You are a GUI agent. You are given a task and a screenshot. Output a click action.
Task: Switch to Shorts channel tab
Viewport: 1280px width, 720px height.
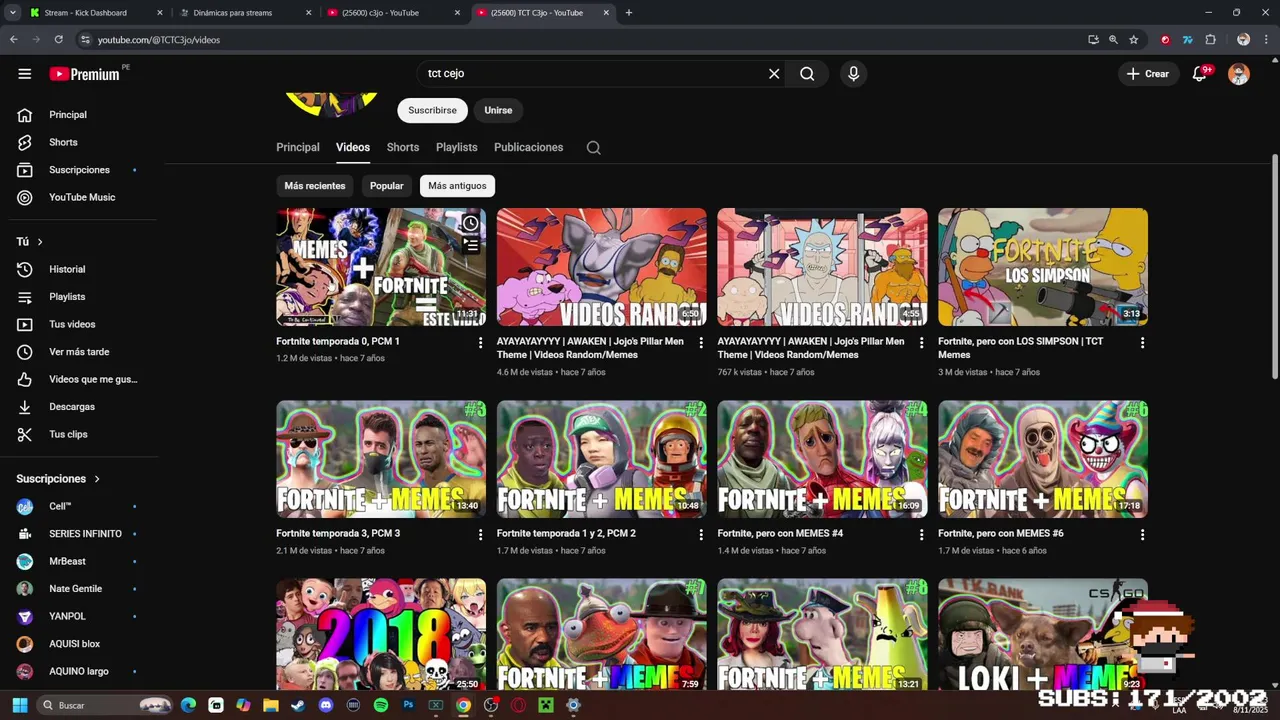tap(403, 147)
